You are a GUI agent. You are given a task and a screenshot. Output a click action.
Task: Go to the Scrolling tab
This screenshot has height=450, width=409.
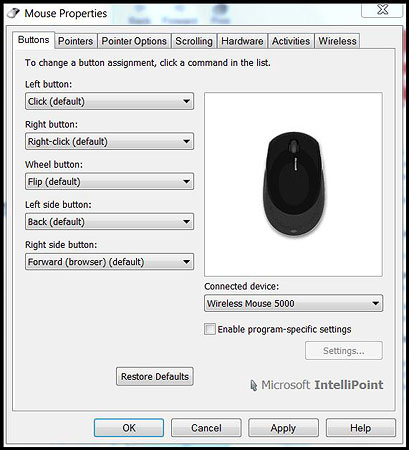194,41
